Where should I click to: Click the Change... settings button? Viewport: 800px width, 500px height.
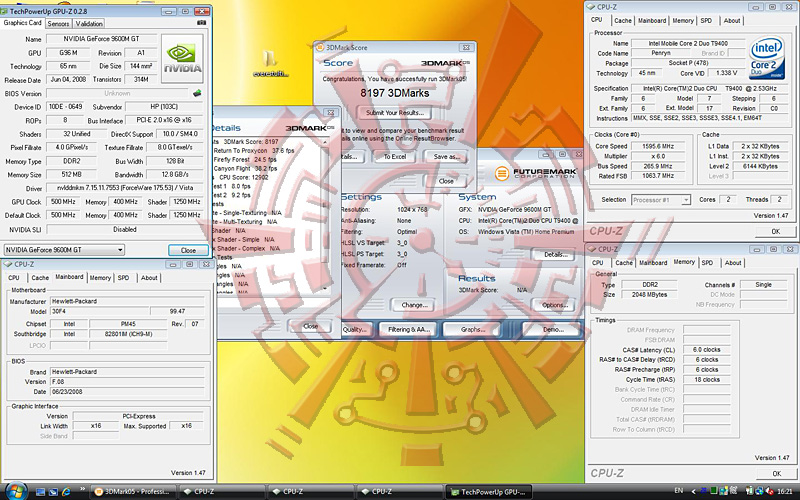point(414,305)
